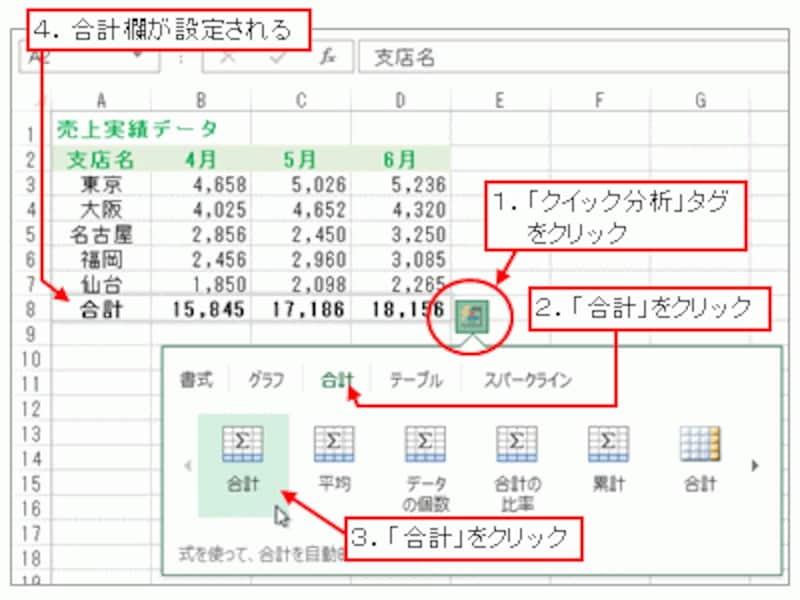This screenshot has width=800, height=600.
Task: Select row 12 header
Action: pos(31,409)
